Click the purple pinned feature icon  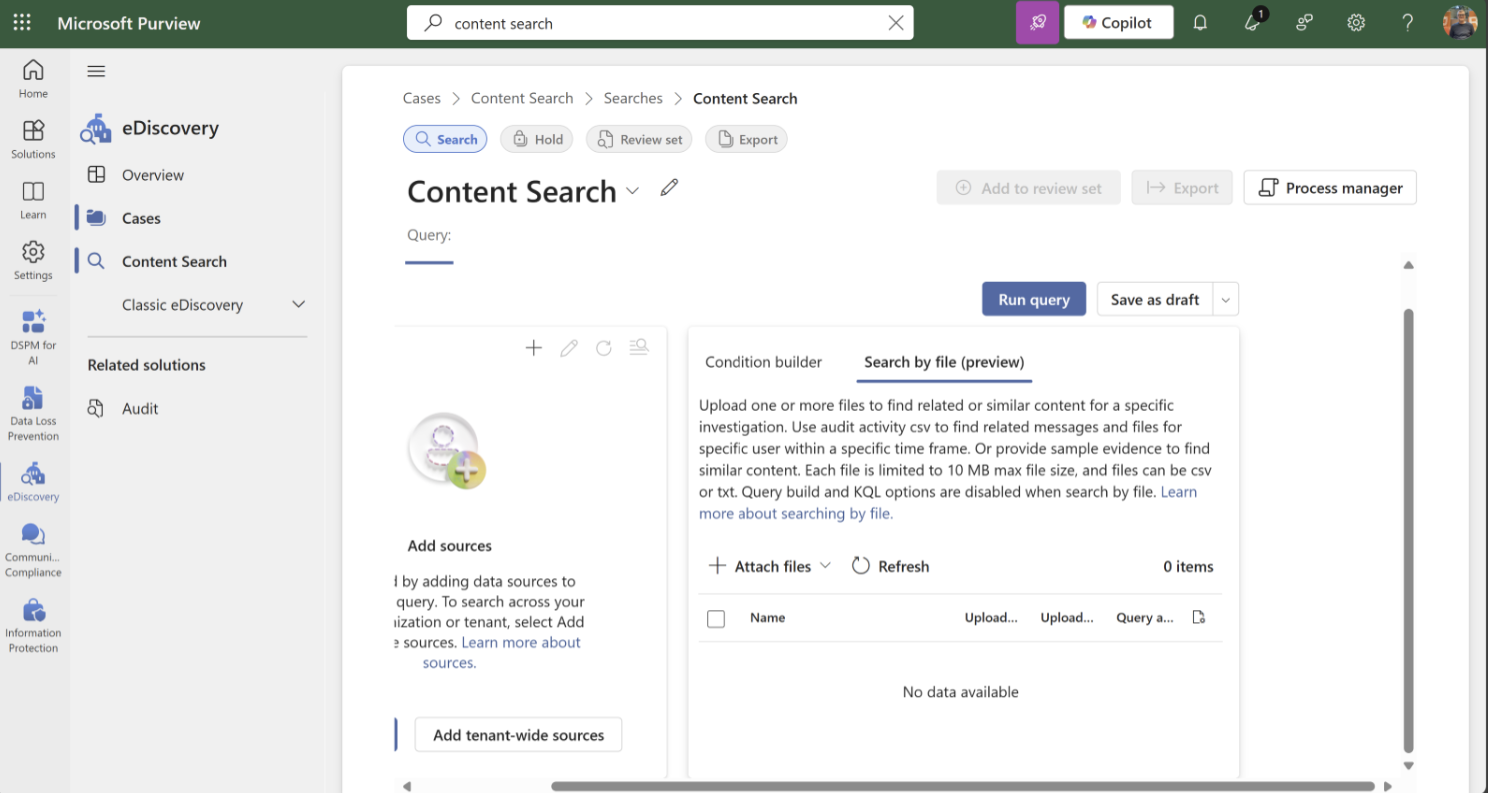pyautogui.click(x=1037, y=22)
